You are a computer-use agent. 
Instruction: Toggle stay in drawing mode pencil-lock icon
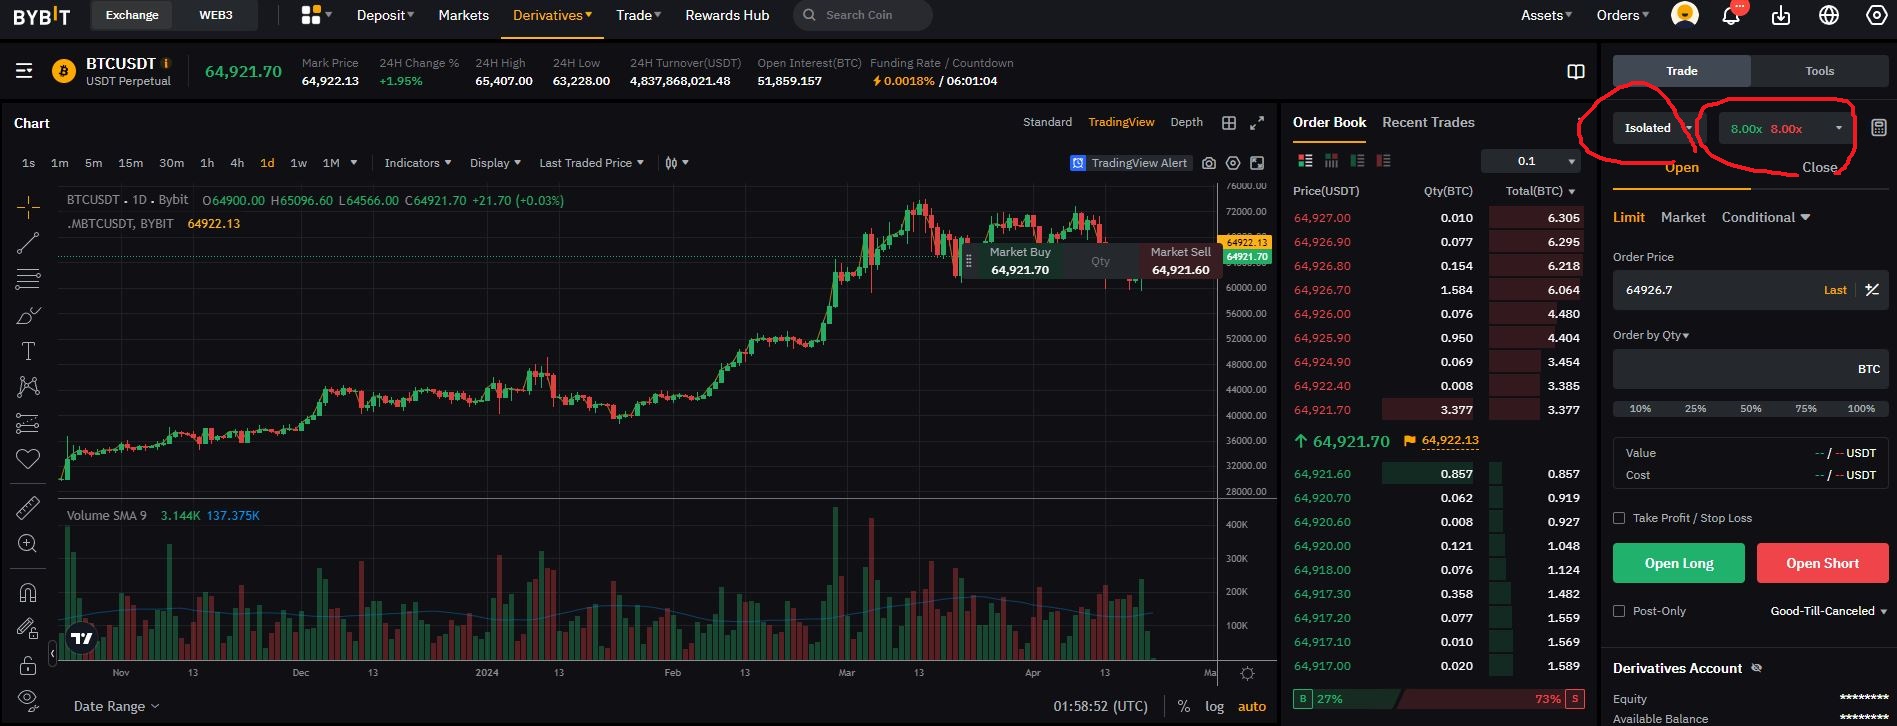pos(28,629)
